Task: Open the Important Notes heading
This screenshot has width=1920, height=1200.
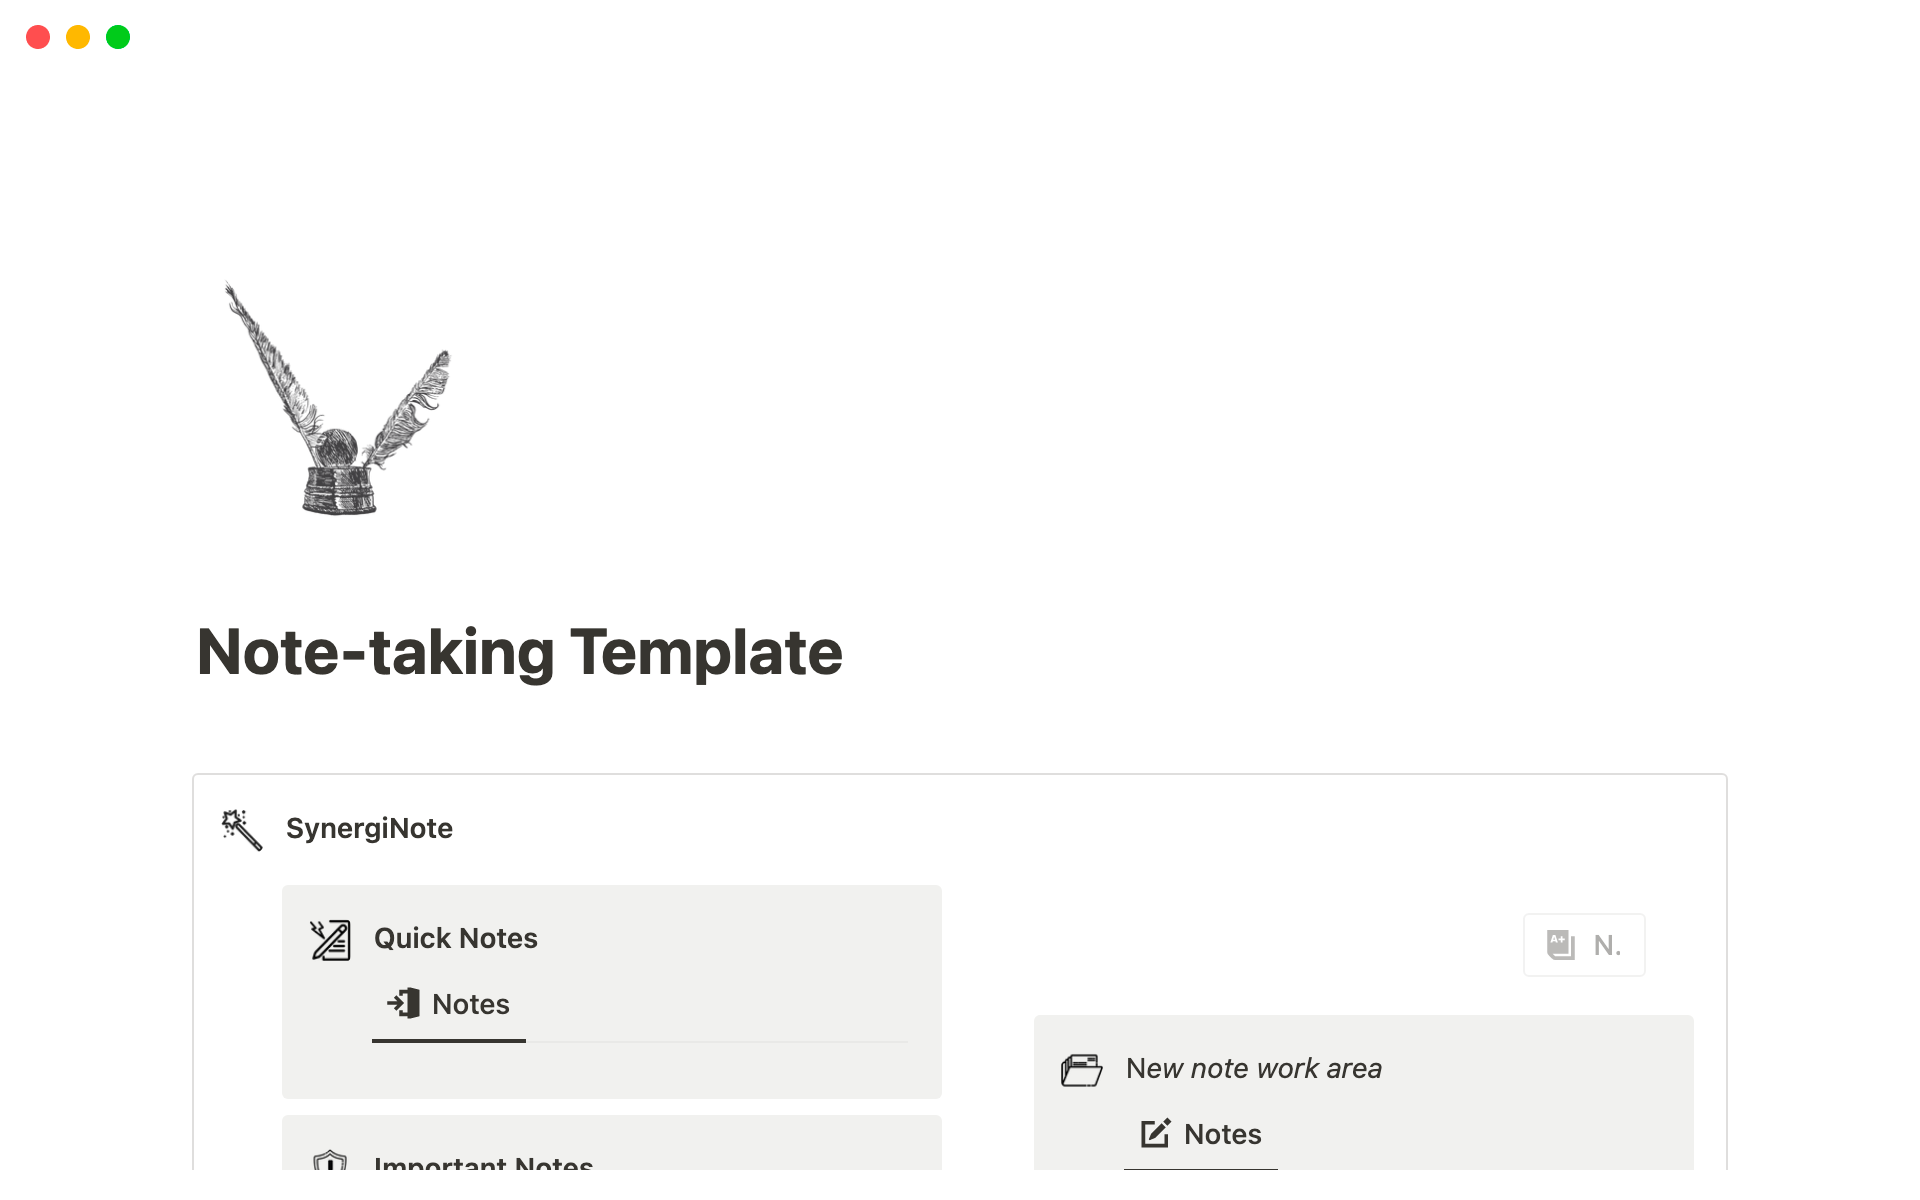Action: tap(483, 1163)
